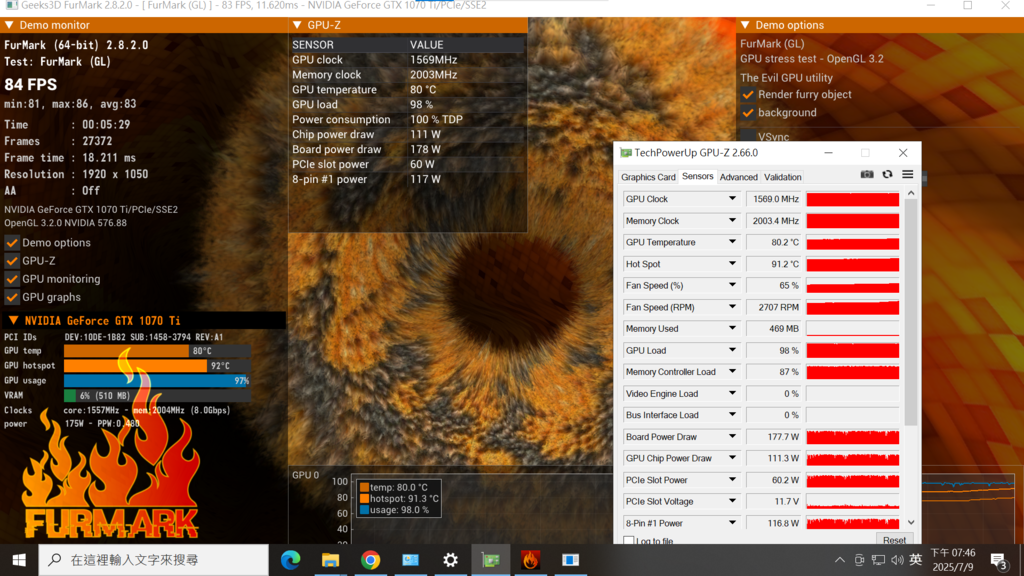Click the PCIe Slot Voltage 11.7 V value
This screenshot has height=576, width=1024.
point(774,502)
